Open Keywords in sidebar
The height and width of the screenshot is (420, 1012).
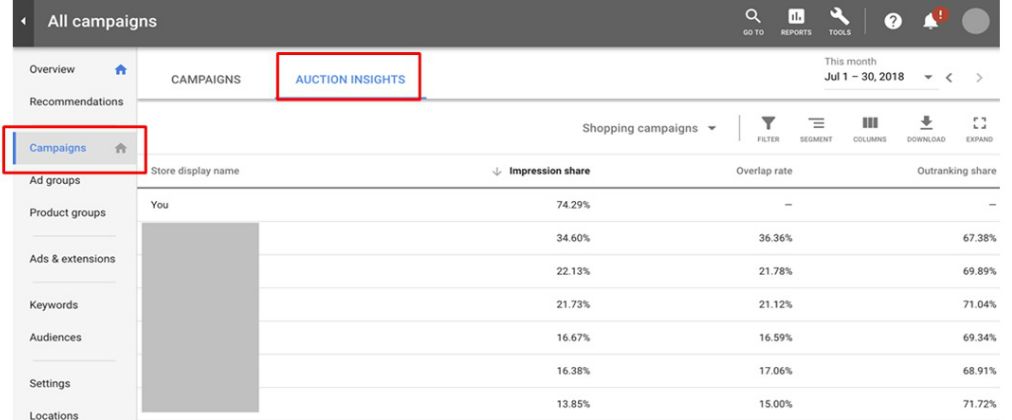tap(54, 305)
